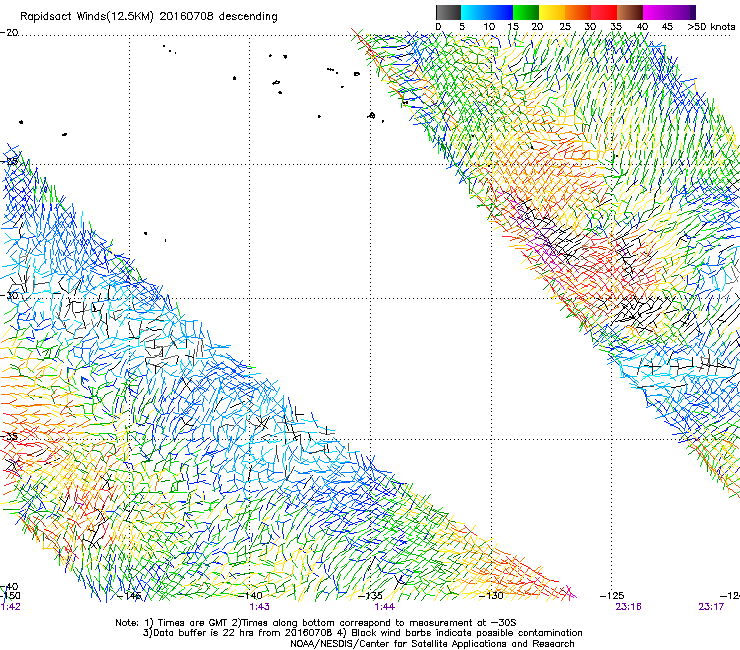This screenshot has width=740, height=650.
Task: Click the '1:44' swath time label
Action: pos(385,607)
